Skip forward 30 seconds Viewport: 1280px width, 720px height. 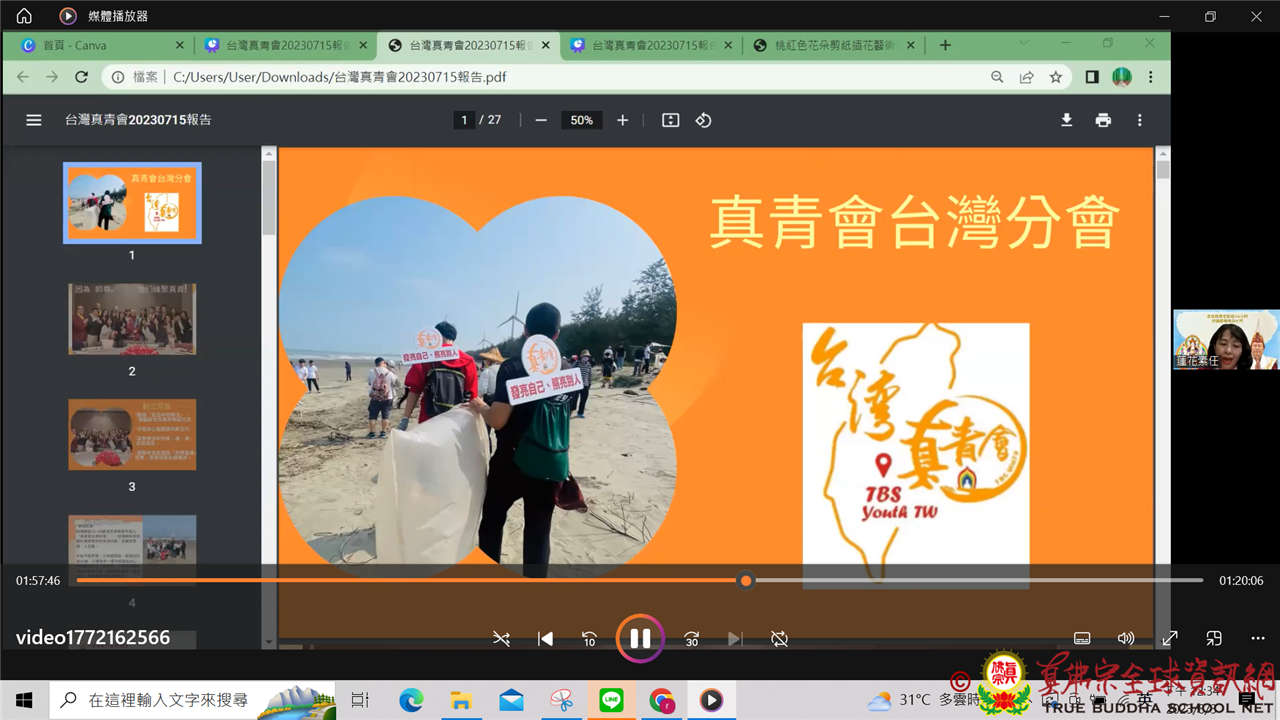click(x=691, y=638)
